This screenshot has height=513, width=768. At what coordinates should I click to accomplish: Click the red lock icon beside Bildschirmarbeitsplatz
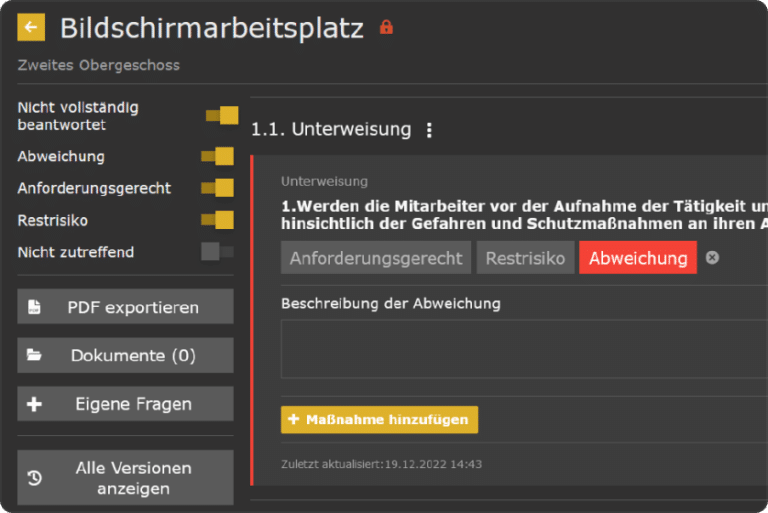386,27
